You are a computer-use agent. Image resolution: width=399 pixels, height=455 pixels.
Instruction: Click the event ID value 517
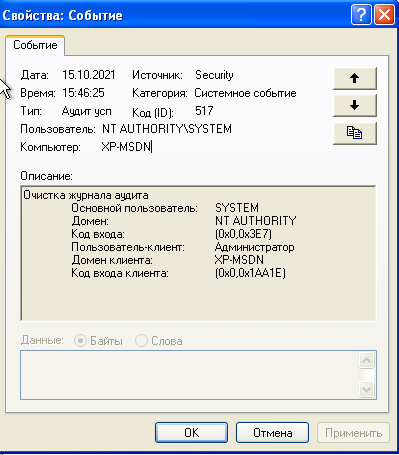click(204, 111)
